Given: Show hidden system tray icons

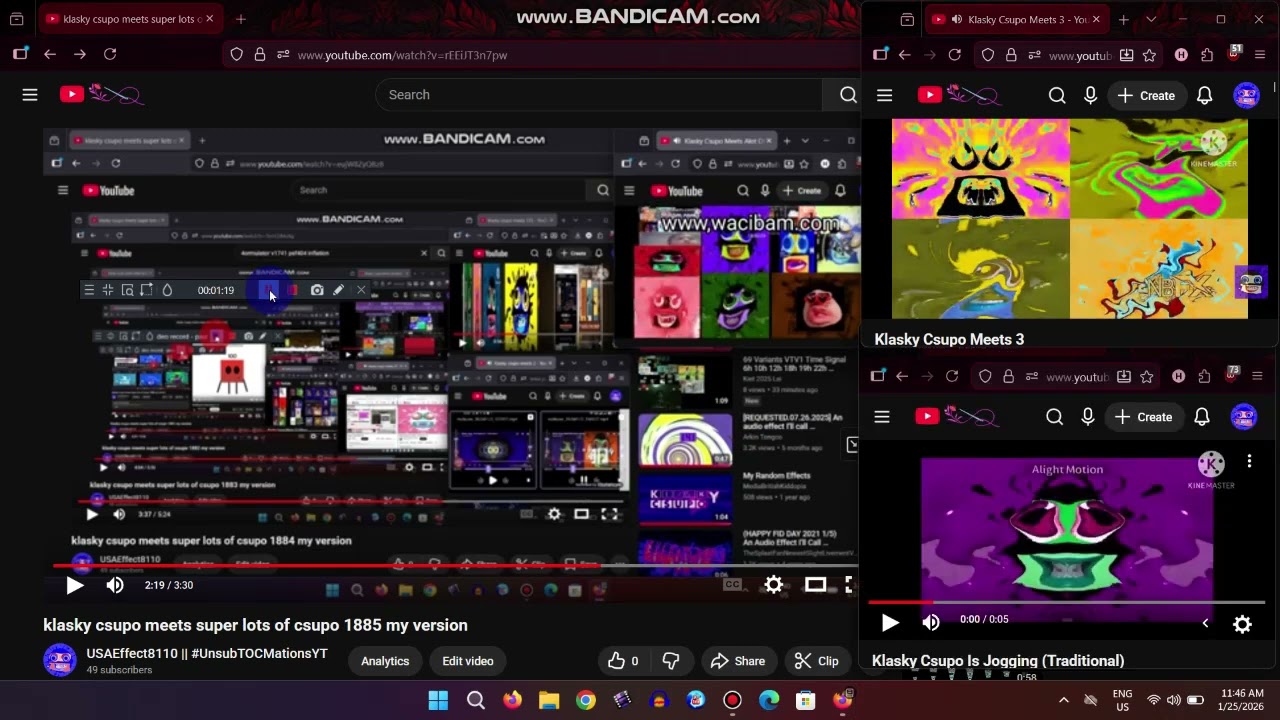Looking at the screenshot, I should click(1063, 700).
